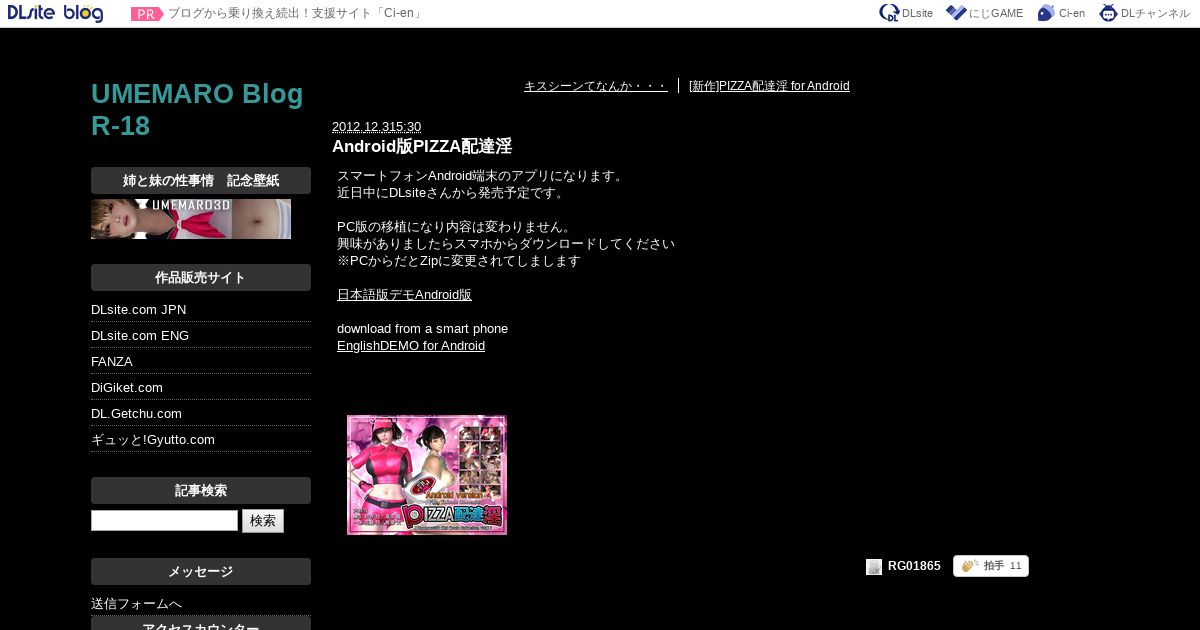
Task: Open the Ci-en support site promo link
Action: [x=295, y=14]
